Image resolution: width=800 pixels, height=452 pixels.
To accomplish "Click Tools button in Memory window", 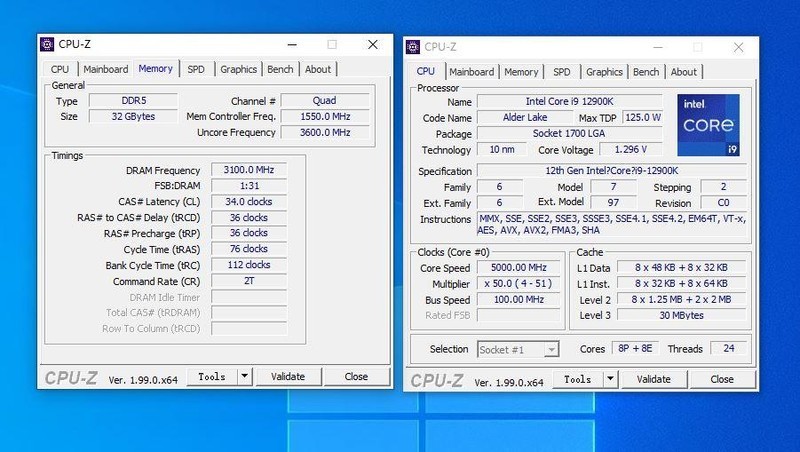I will 212,376.
